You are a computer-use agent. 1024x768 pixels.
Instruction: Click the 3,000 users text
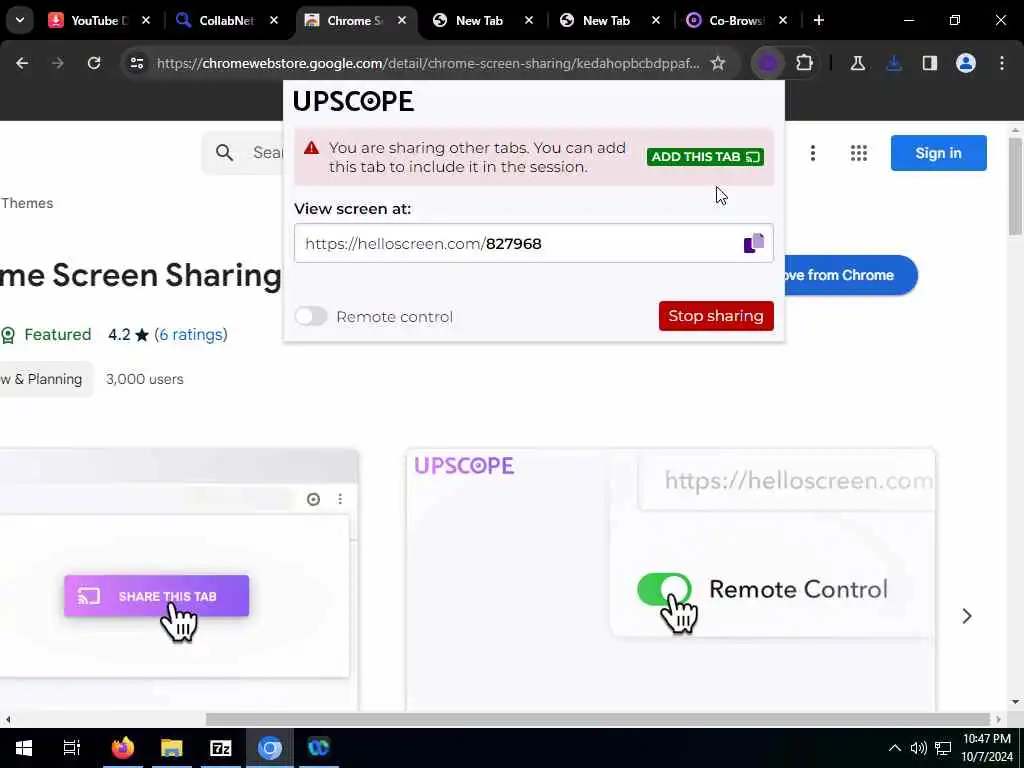[x=144, y=379]
